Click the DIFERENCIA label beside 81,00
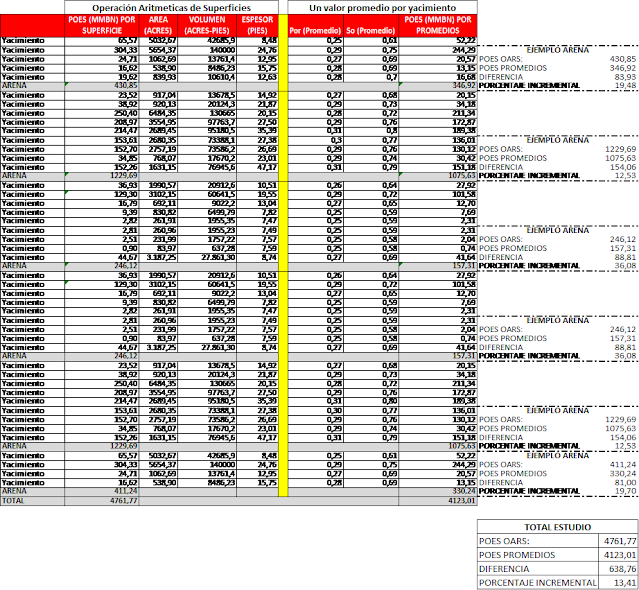This screenshot has height=590, width=639. click(501, 482)
